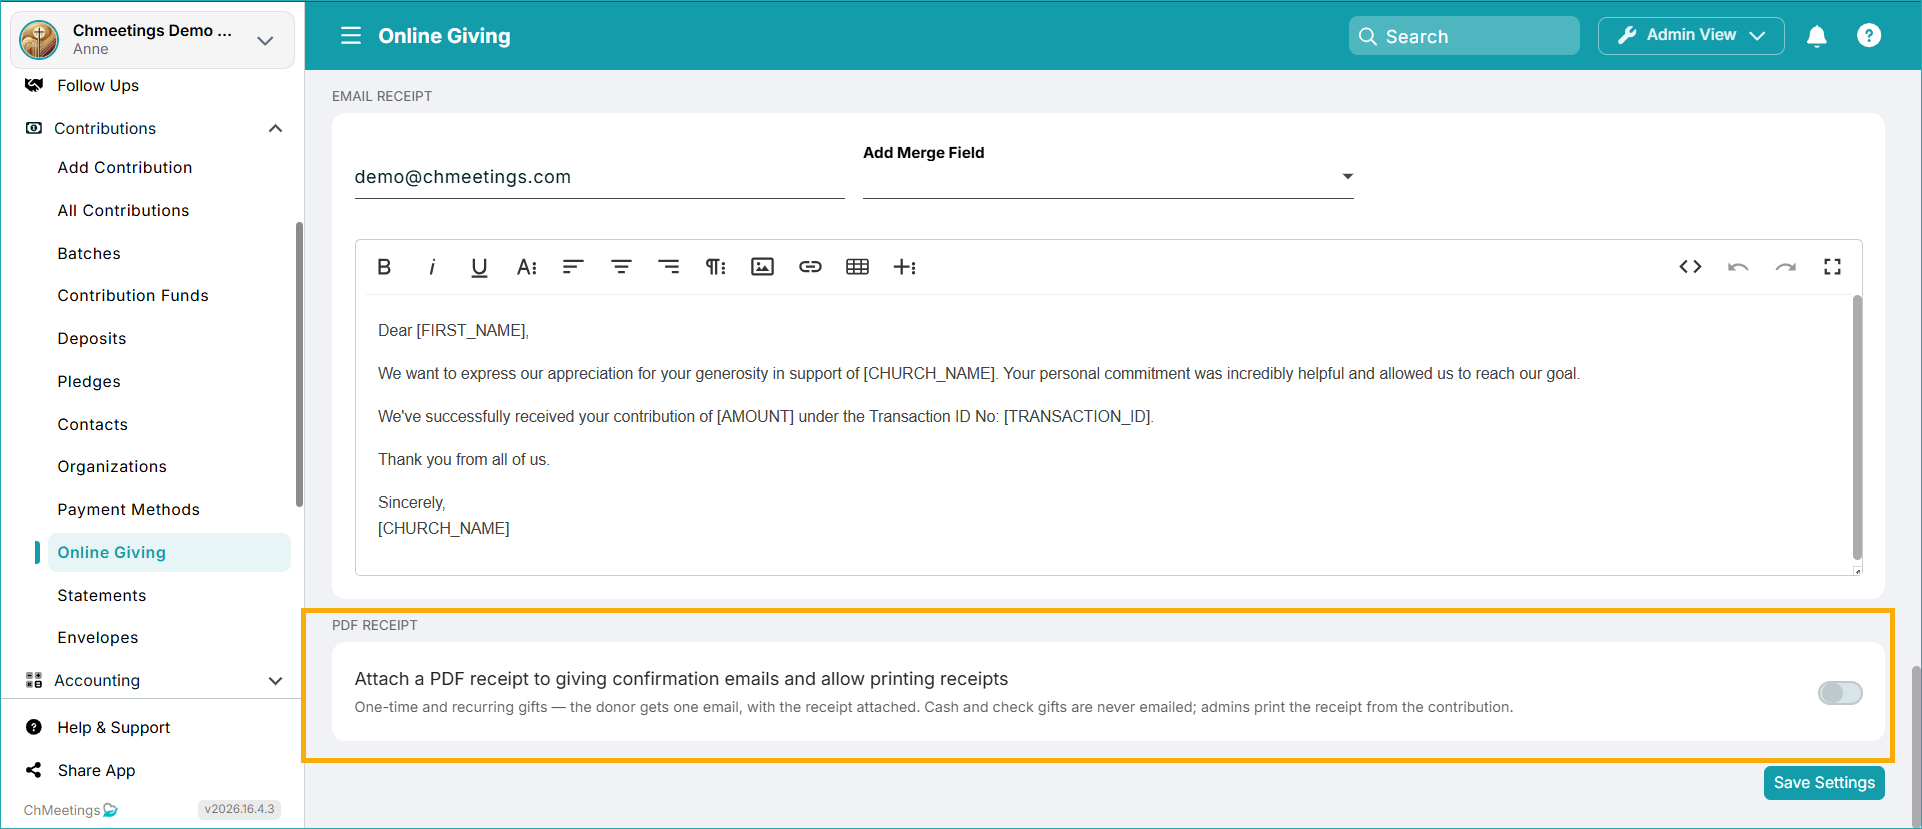This screenshot has height=829, width=1922.
Task: Toggle sidebar with hamburger menu icon
Action: 351,36
